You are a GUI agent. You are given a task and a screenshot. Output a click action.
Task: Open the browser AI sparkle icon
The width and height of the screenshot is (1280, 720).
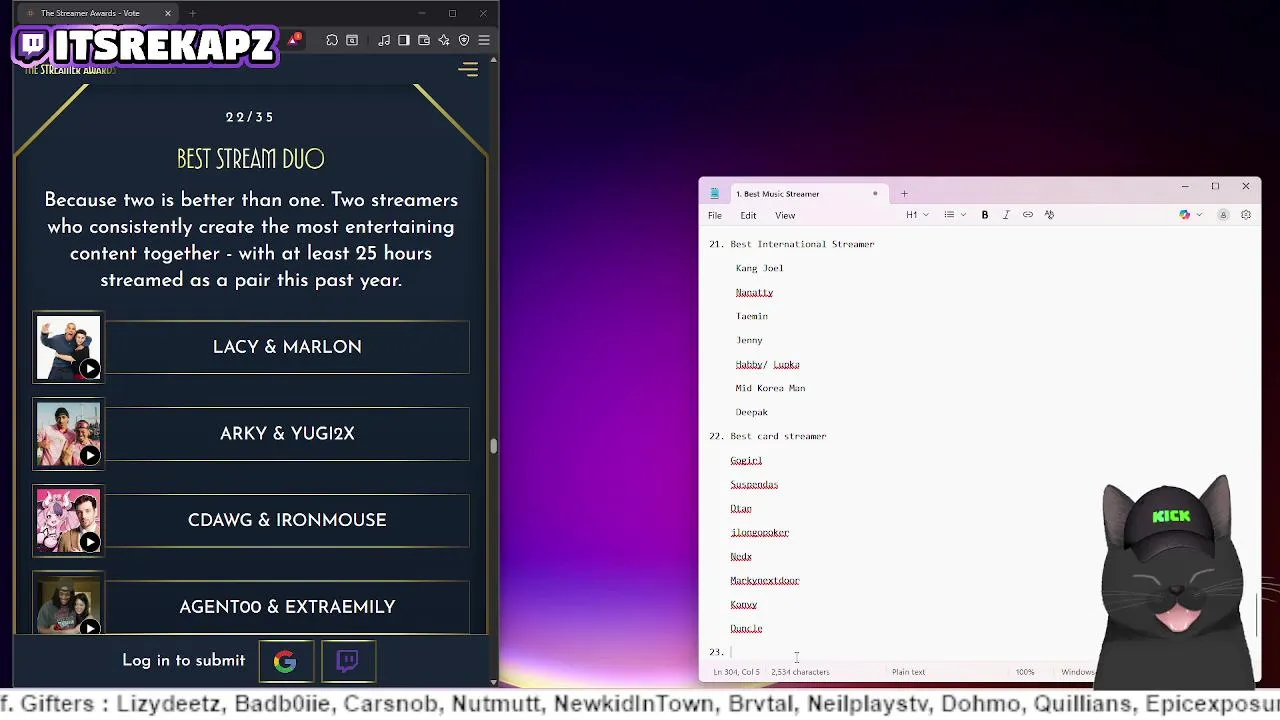tap(444, 40)
